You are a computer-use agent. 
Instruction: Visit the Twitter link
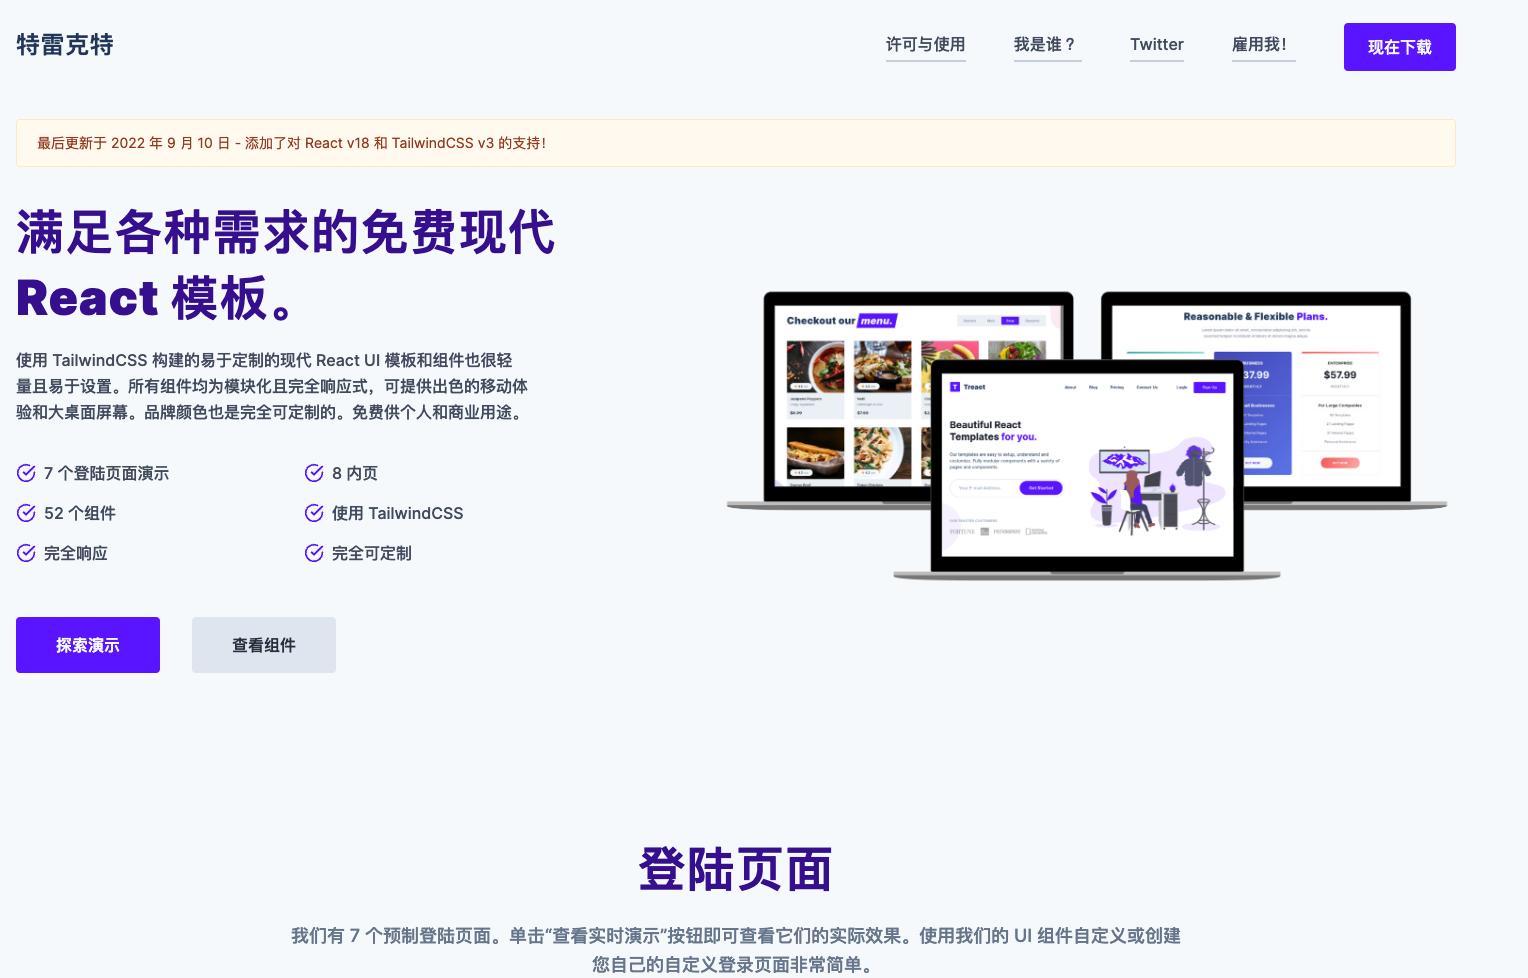pyautogui.click(x=1156, y=45)
